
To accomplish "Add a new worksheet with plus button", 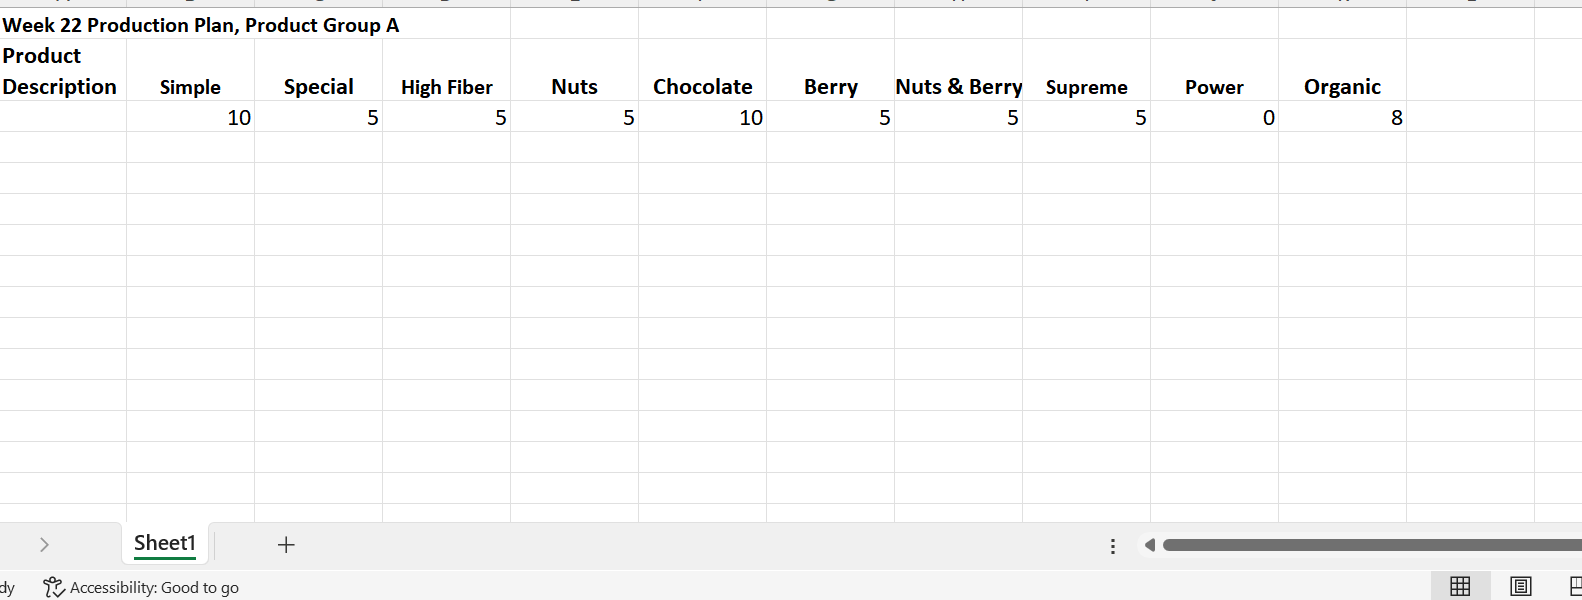I will [x=286, y=544].
